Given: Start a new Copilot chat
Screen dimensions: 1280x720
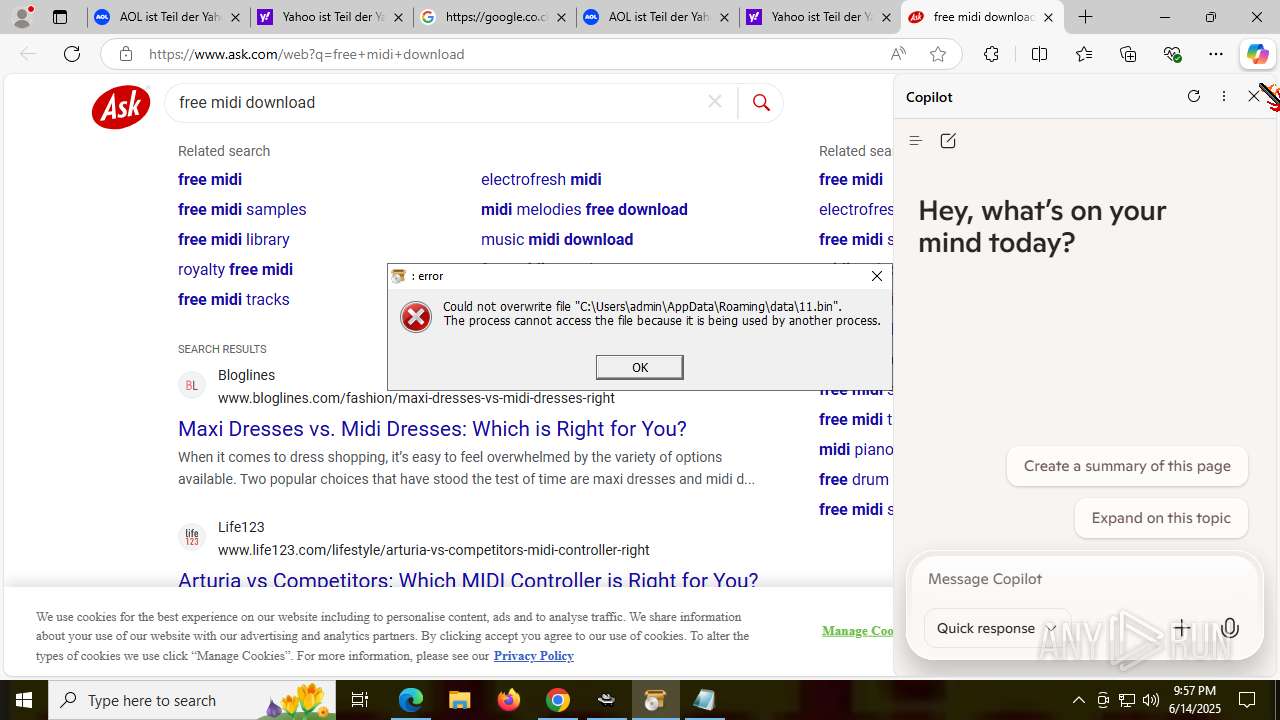Looking at the screenshot, I should 948,141.
